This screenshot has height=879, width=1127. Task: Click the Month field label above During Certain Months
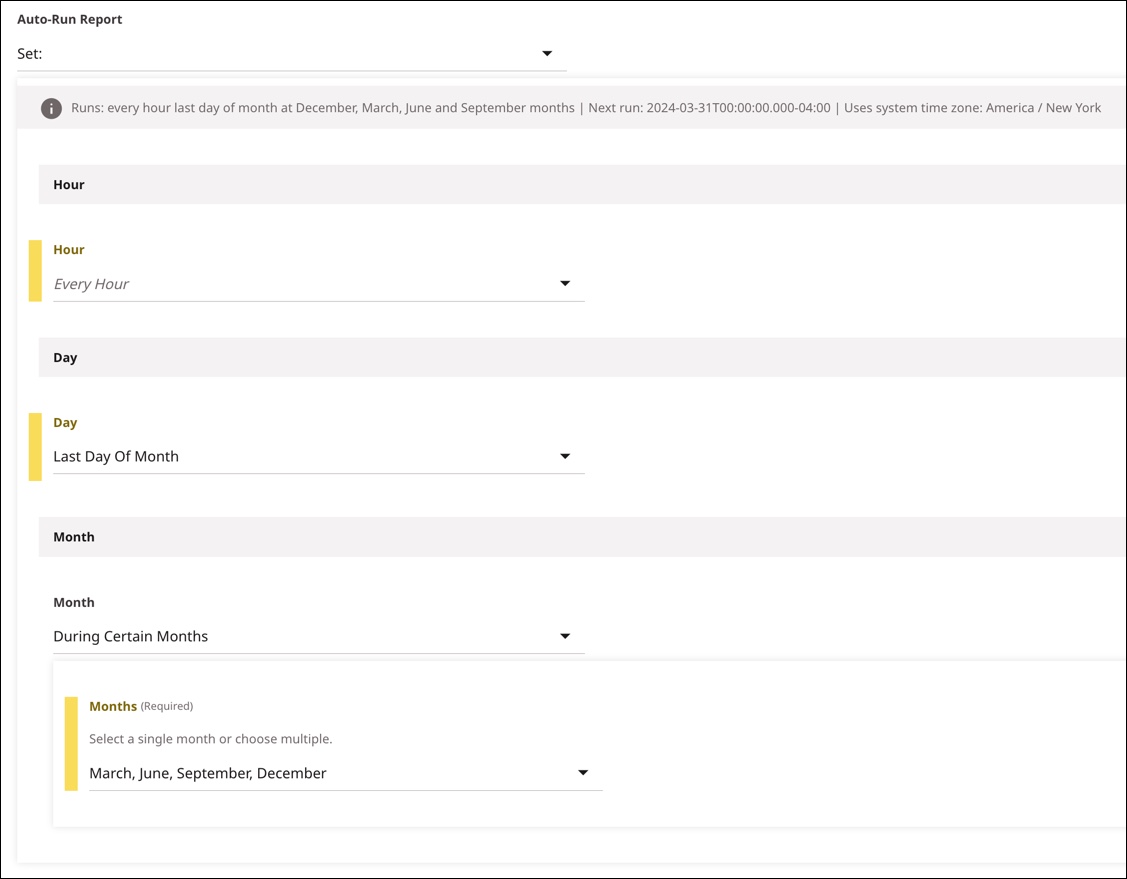coord(74,602)
